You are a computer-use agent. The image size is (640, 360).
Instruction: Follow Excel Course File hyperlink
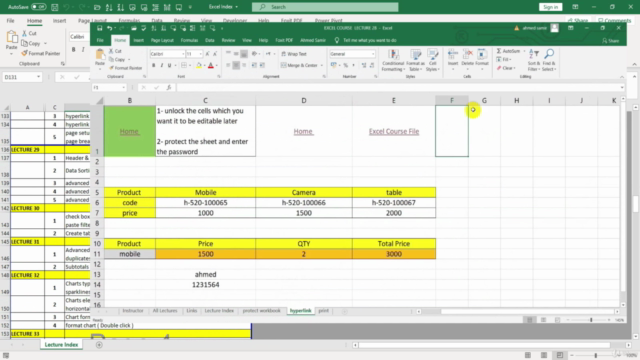[x=394, y=131]
